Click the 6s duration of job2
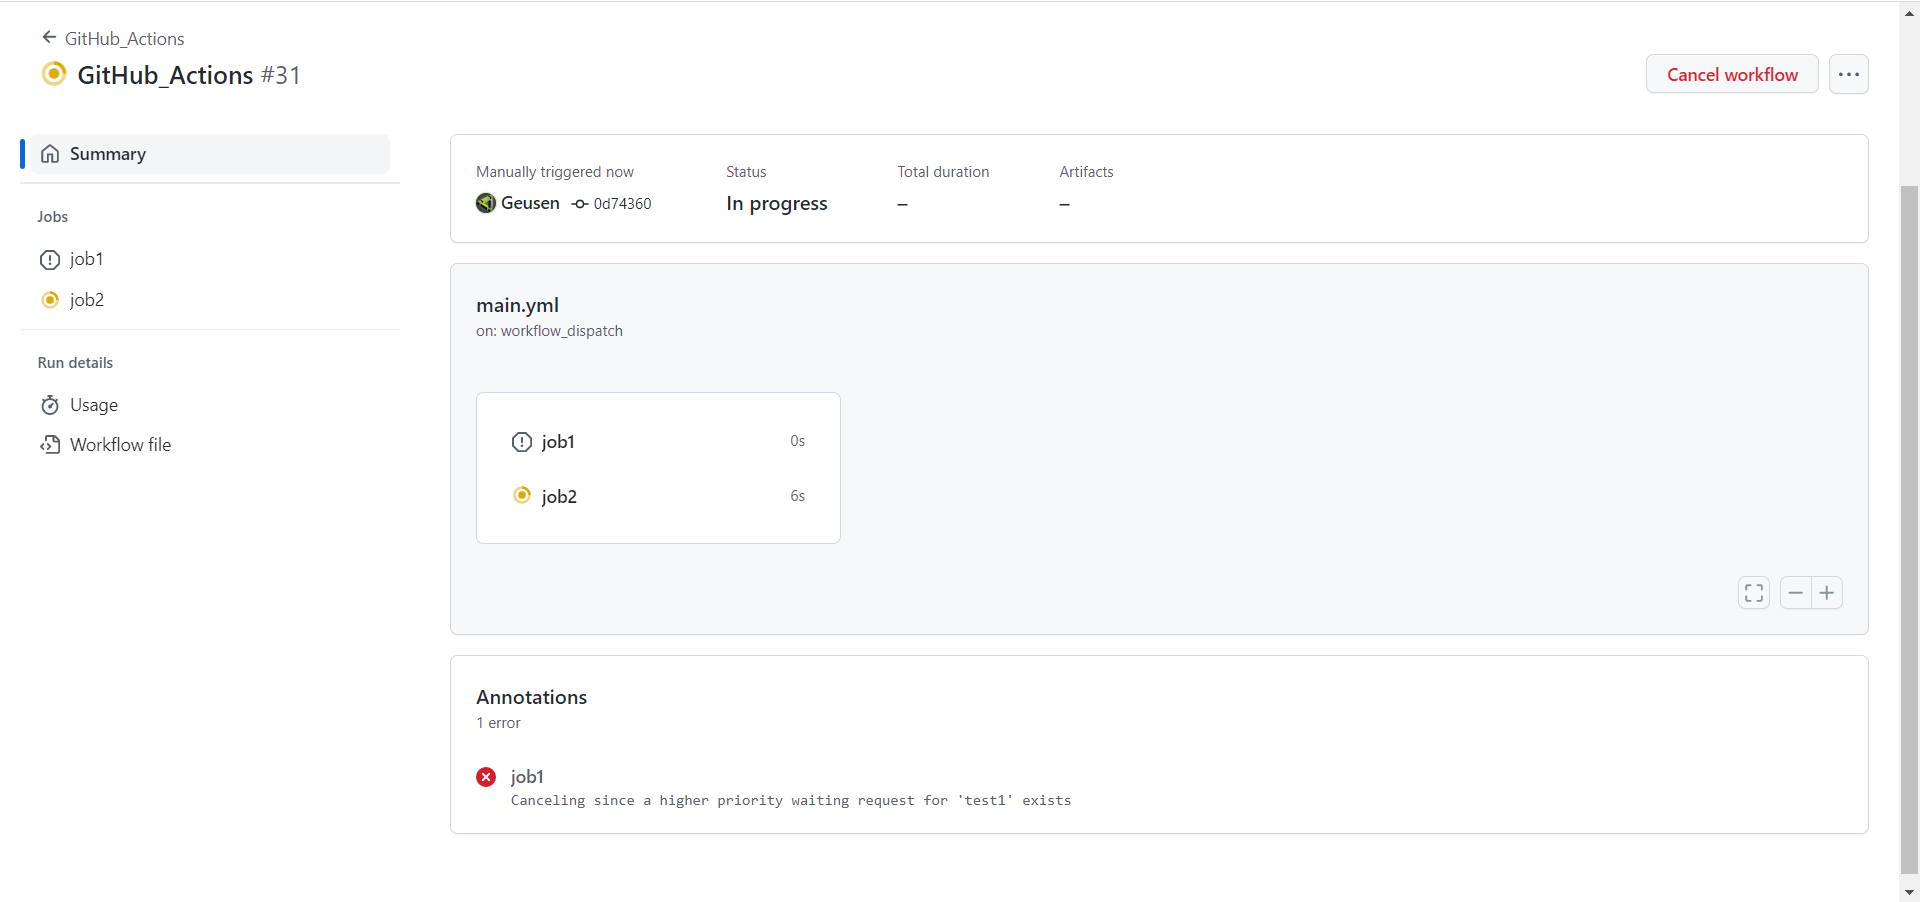Image resolution: width=1920 pixels, height=902 pixels. point(797,496)
